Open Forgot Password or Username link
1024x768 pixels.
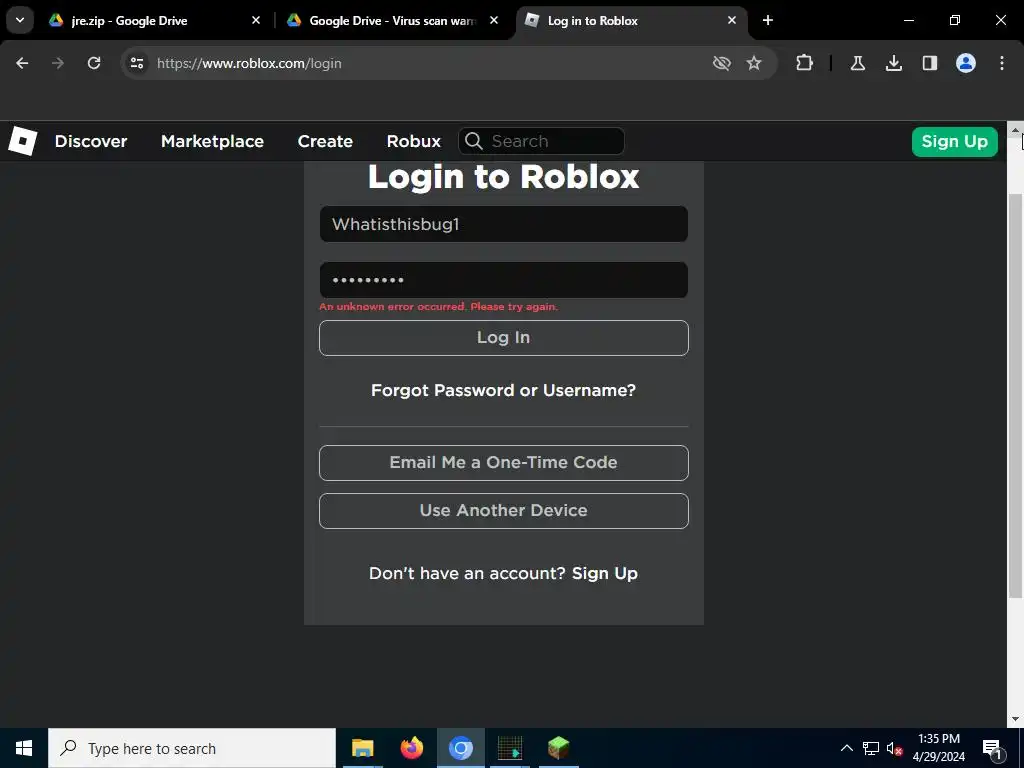504,391
